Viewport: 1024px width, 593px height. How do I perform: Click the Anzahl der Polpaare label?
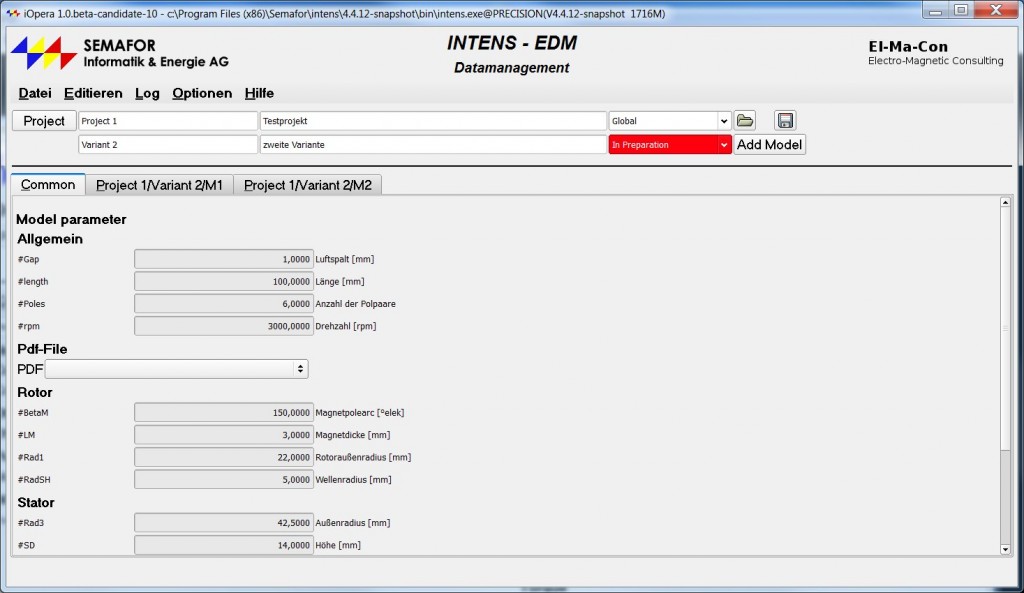pyautogui.click(x=355, y=304)
